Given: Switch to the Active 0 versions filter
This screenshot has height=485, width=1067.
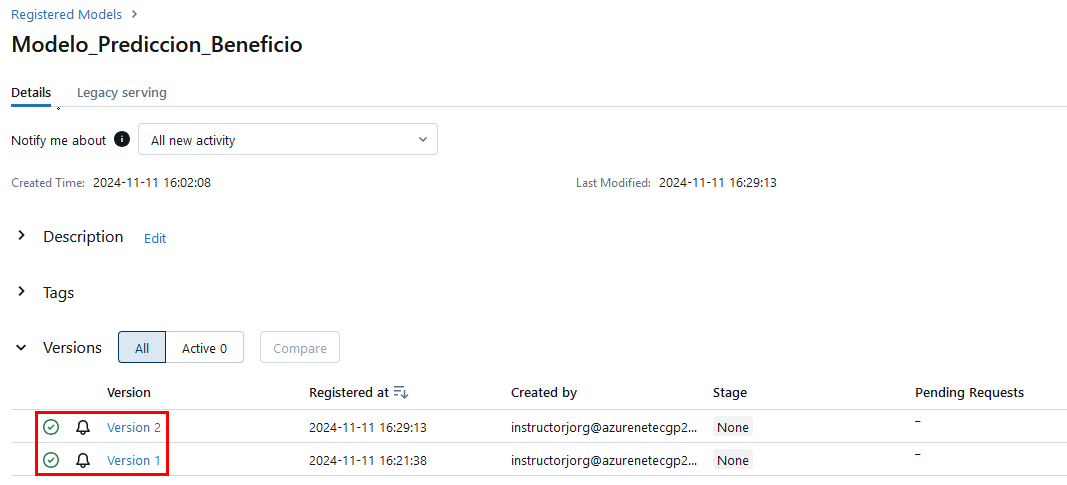Looking at the screenshot, I should (x=204, y=348).
